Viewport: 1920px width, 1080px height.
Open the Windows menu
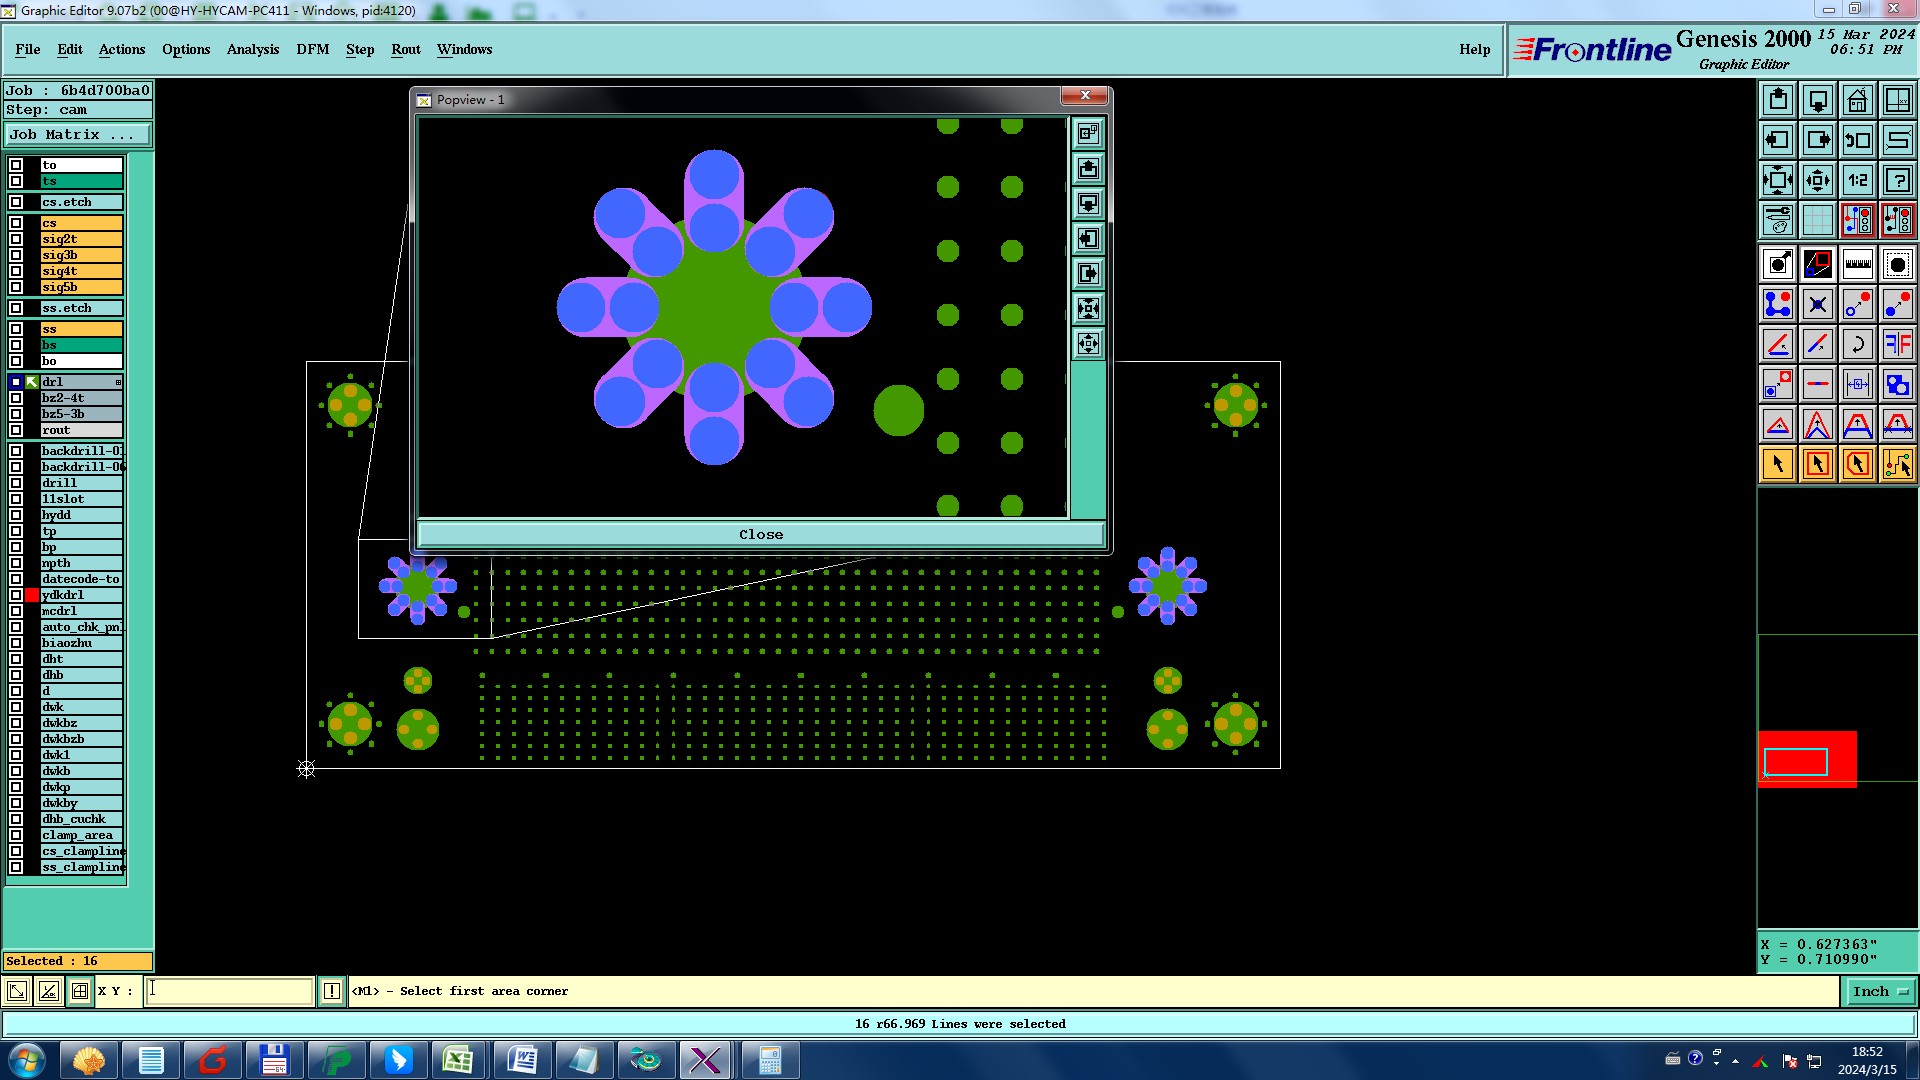tap(464, 49)
